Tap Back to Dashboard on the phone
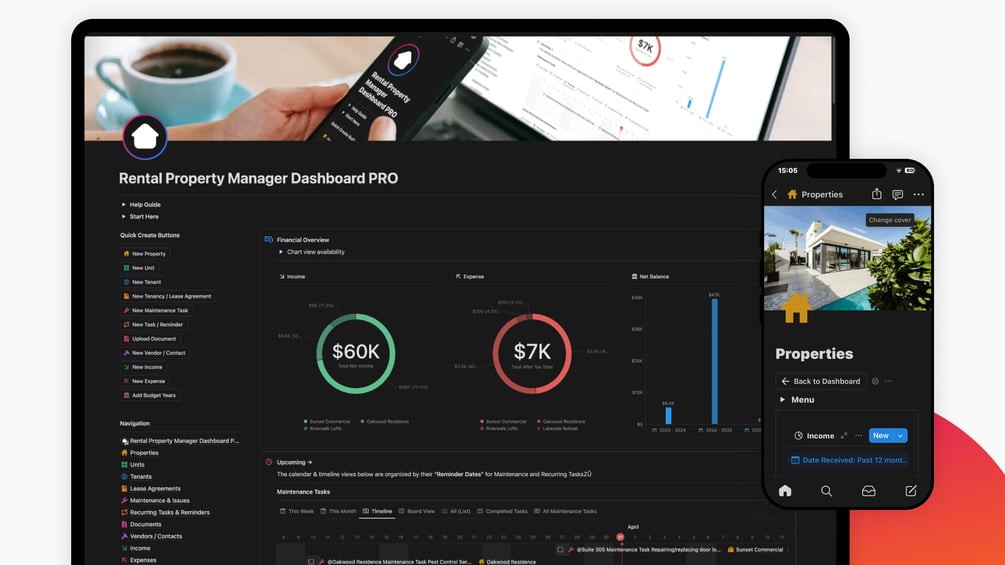The height and width of the screenshot is (565, 1005). [821, 381]
